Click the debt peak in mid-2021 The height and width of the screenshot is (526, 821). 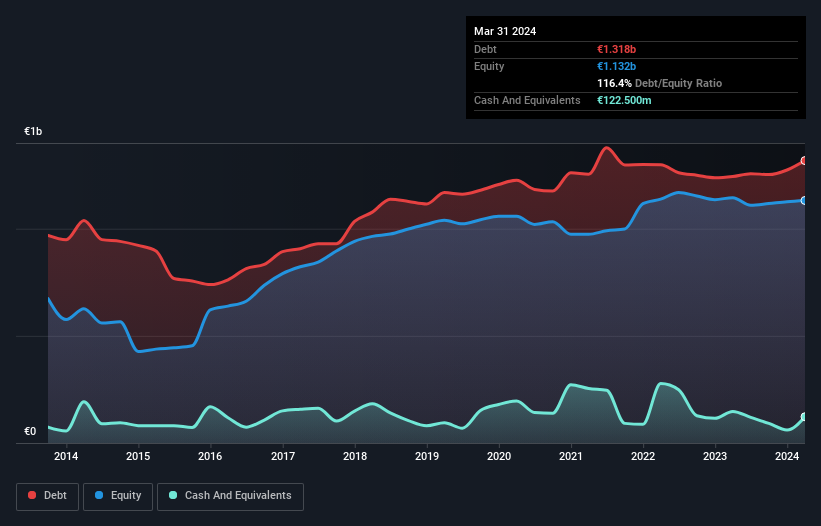click(606, 148)
